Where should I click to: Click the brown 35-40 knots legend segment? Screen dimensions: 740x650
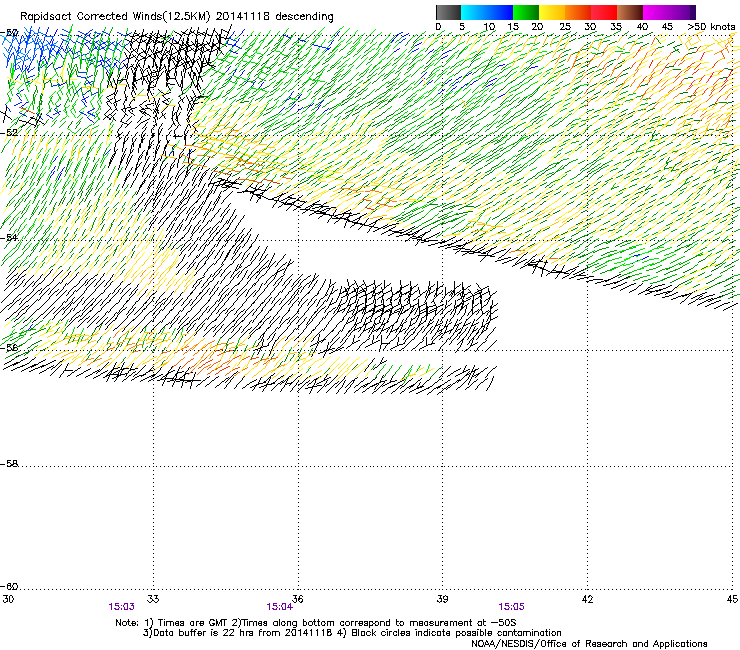click(630, 12)
